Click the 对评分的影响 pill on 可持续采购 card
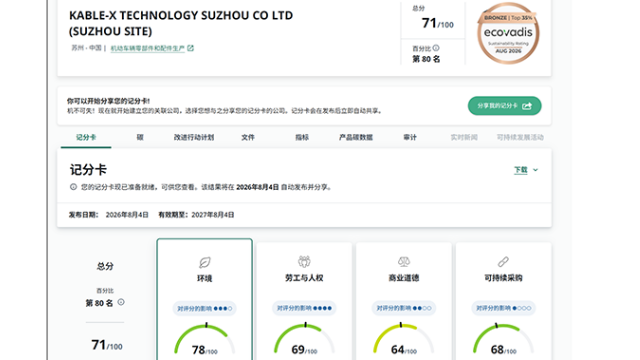The width and height of the screenshot is (640, 360). tap(503, 308)
